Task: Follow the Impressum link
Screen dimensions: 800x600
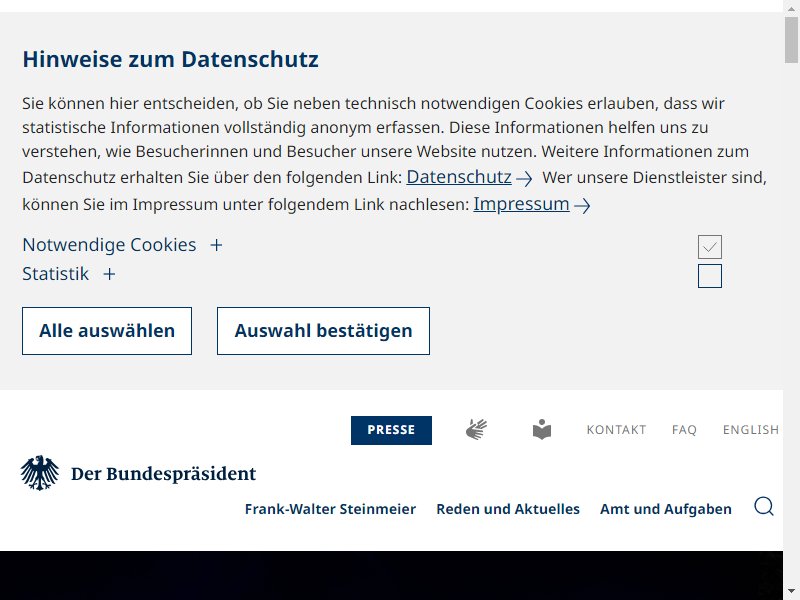Action: [x=532, y=204]
